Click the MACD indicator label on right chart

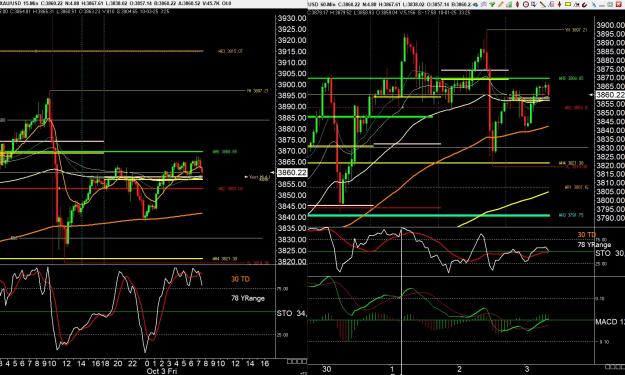610,322
